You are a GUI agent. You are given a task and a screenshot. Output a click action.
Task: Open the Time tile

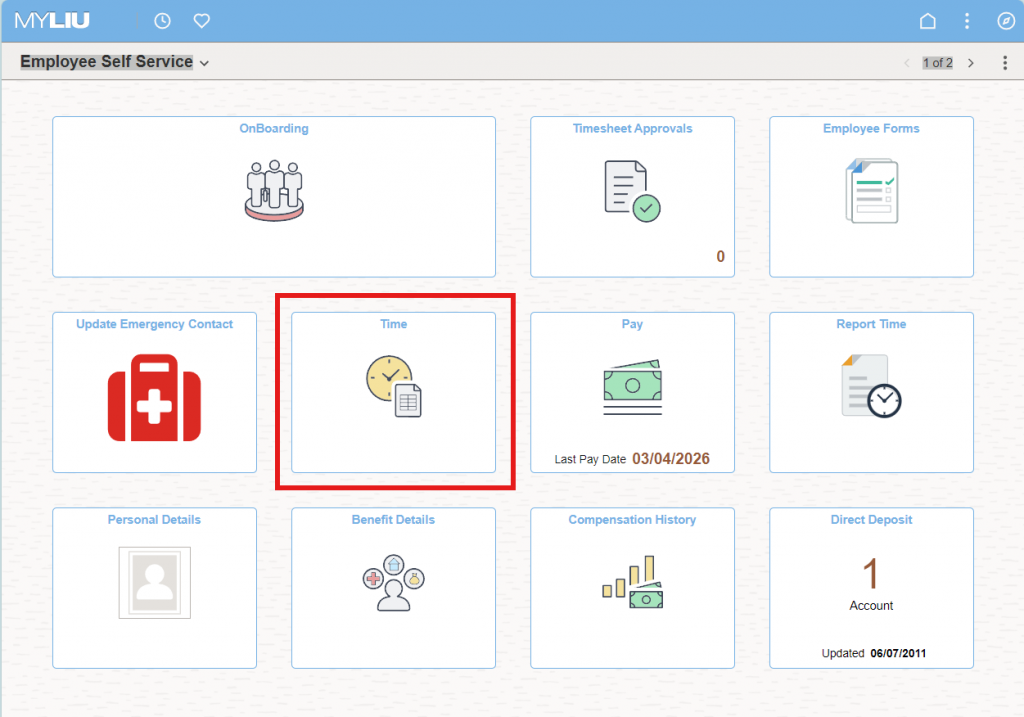(393, 392)
